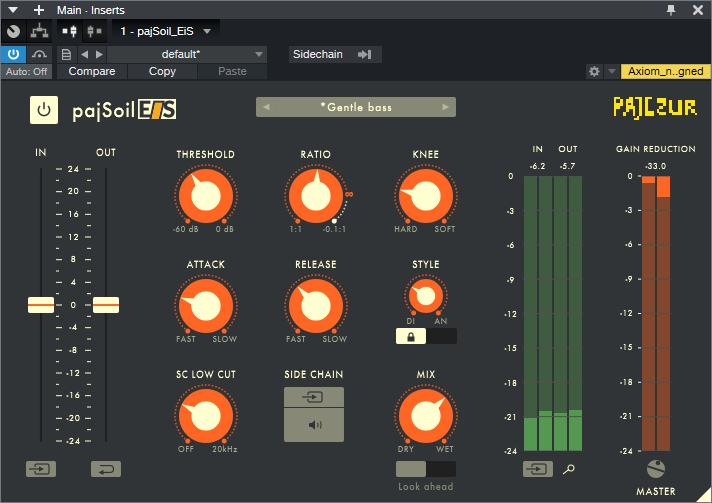Click the Paste button

[x=232, y=71]
